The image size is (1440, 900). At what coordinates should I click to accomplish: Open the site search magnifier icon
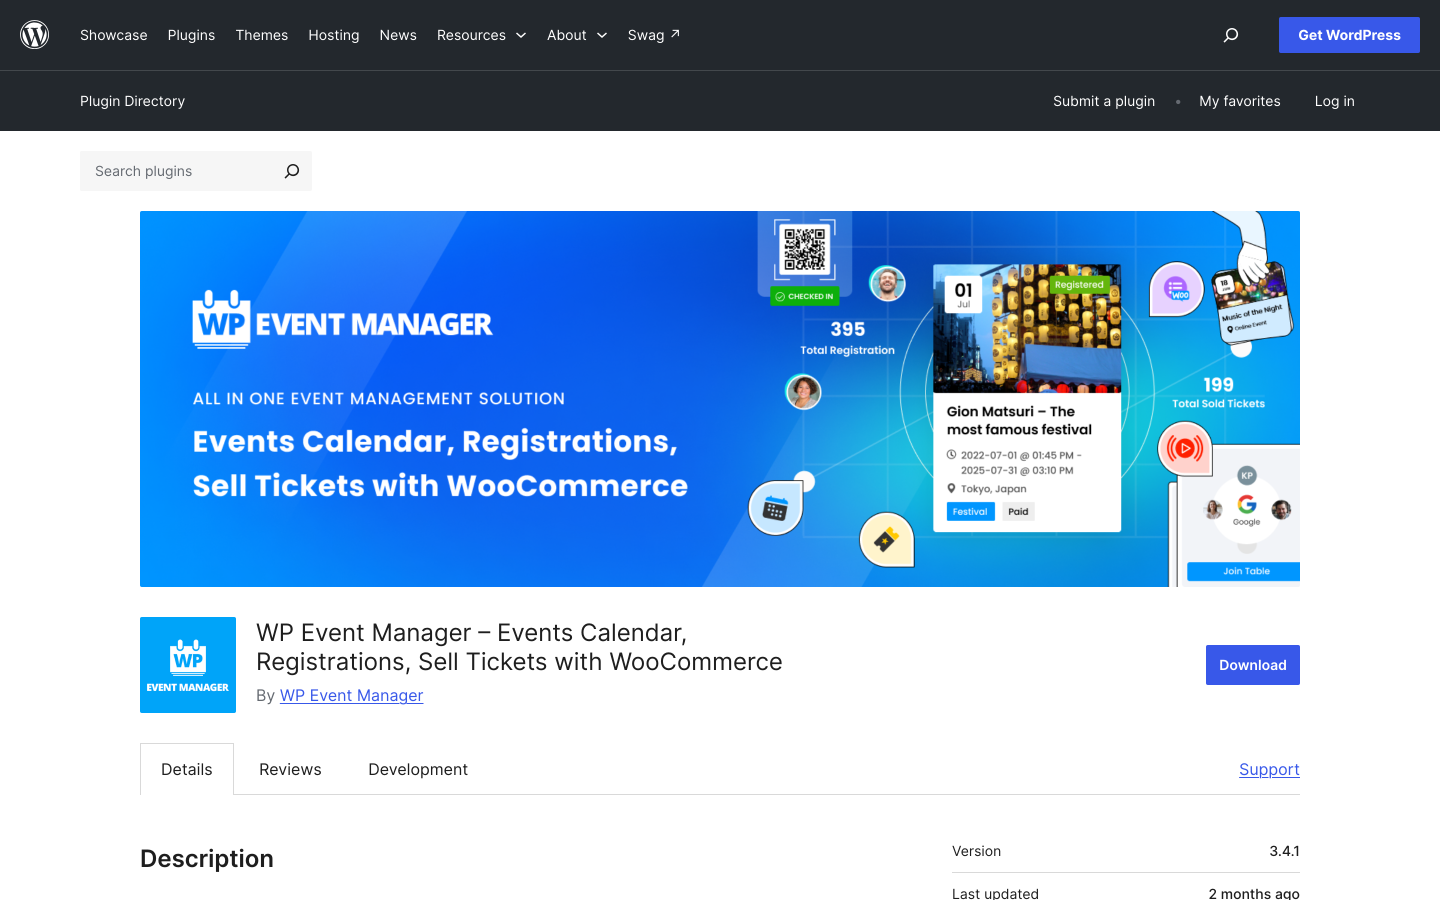pyautogui.click(x=1231, y=35)
